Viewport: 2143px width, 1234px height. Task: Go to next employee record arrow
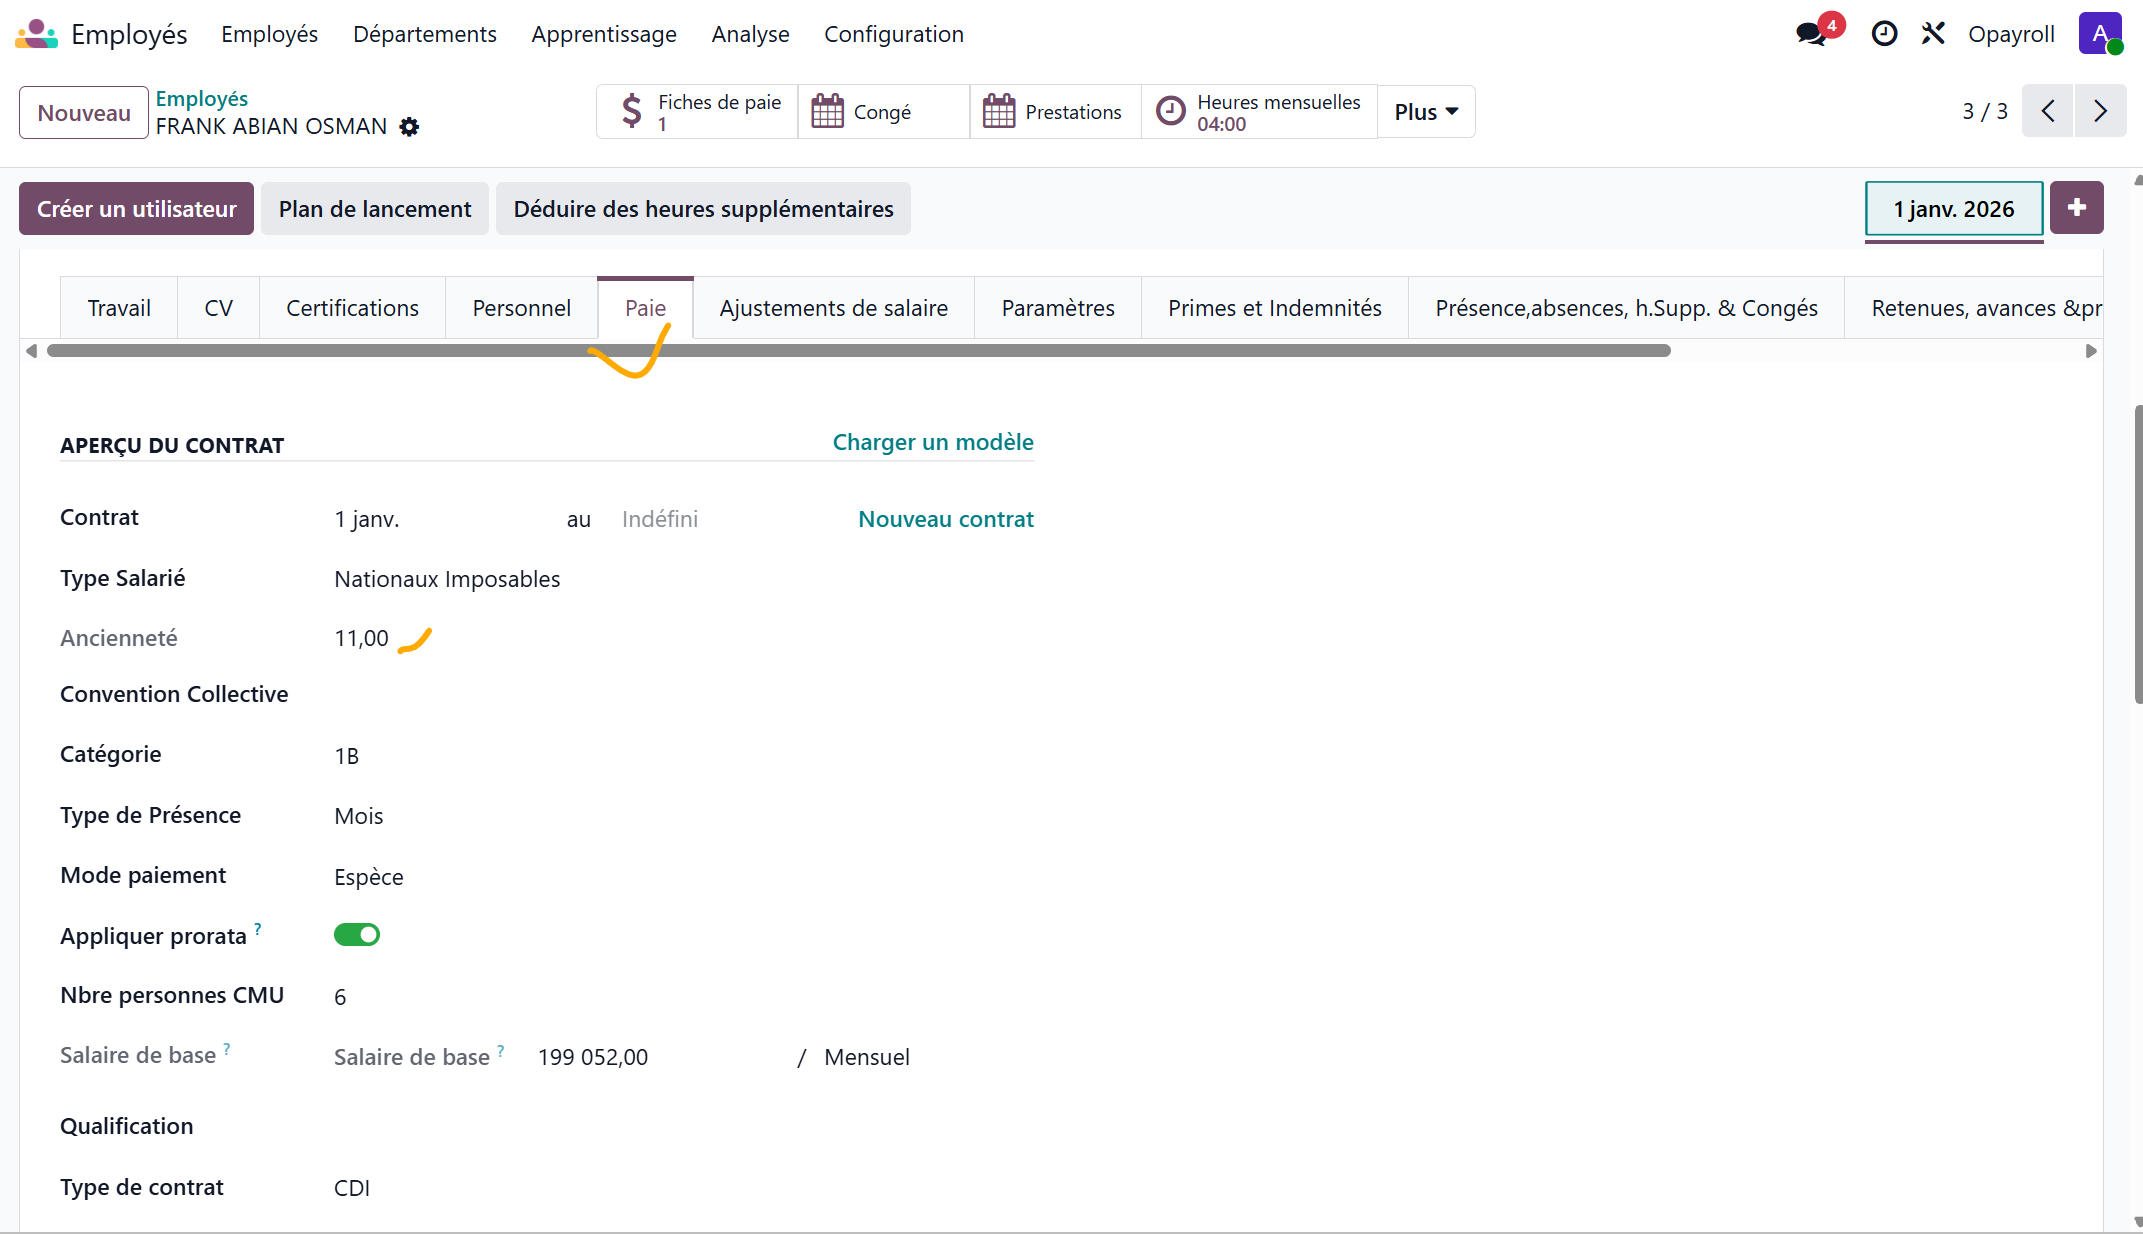click(2100, 111)
